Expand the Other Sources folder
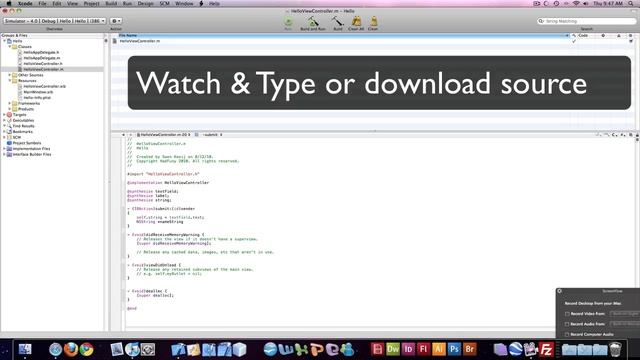Screen dimensions: 640x360 click(10, 75)
